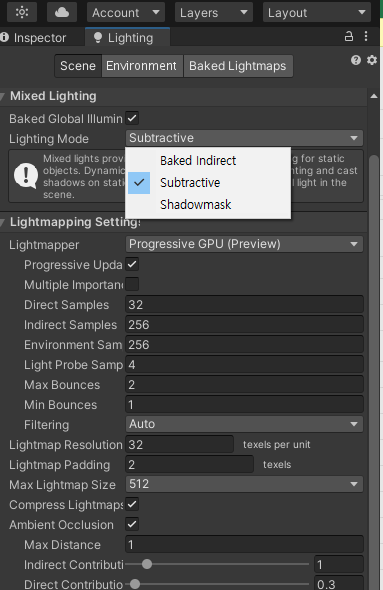Open the Account dropdown

pos(126,12)
